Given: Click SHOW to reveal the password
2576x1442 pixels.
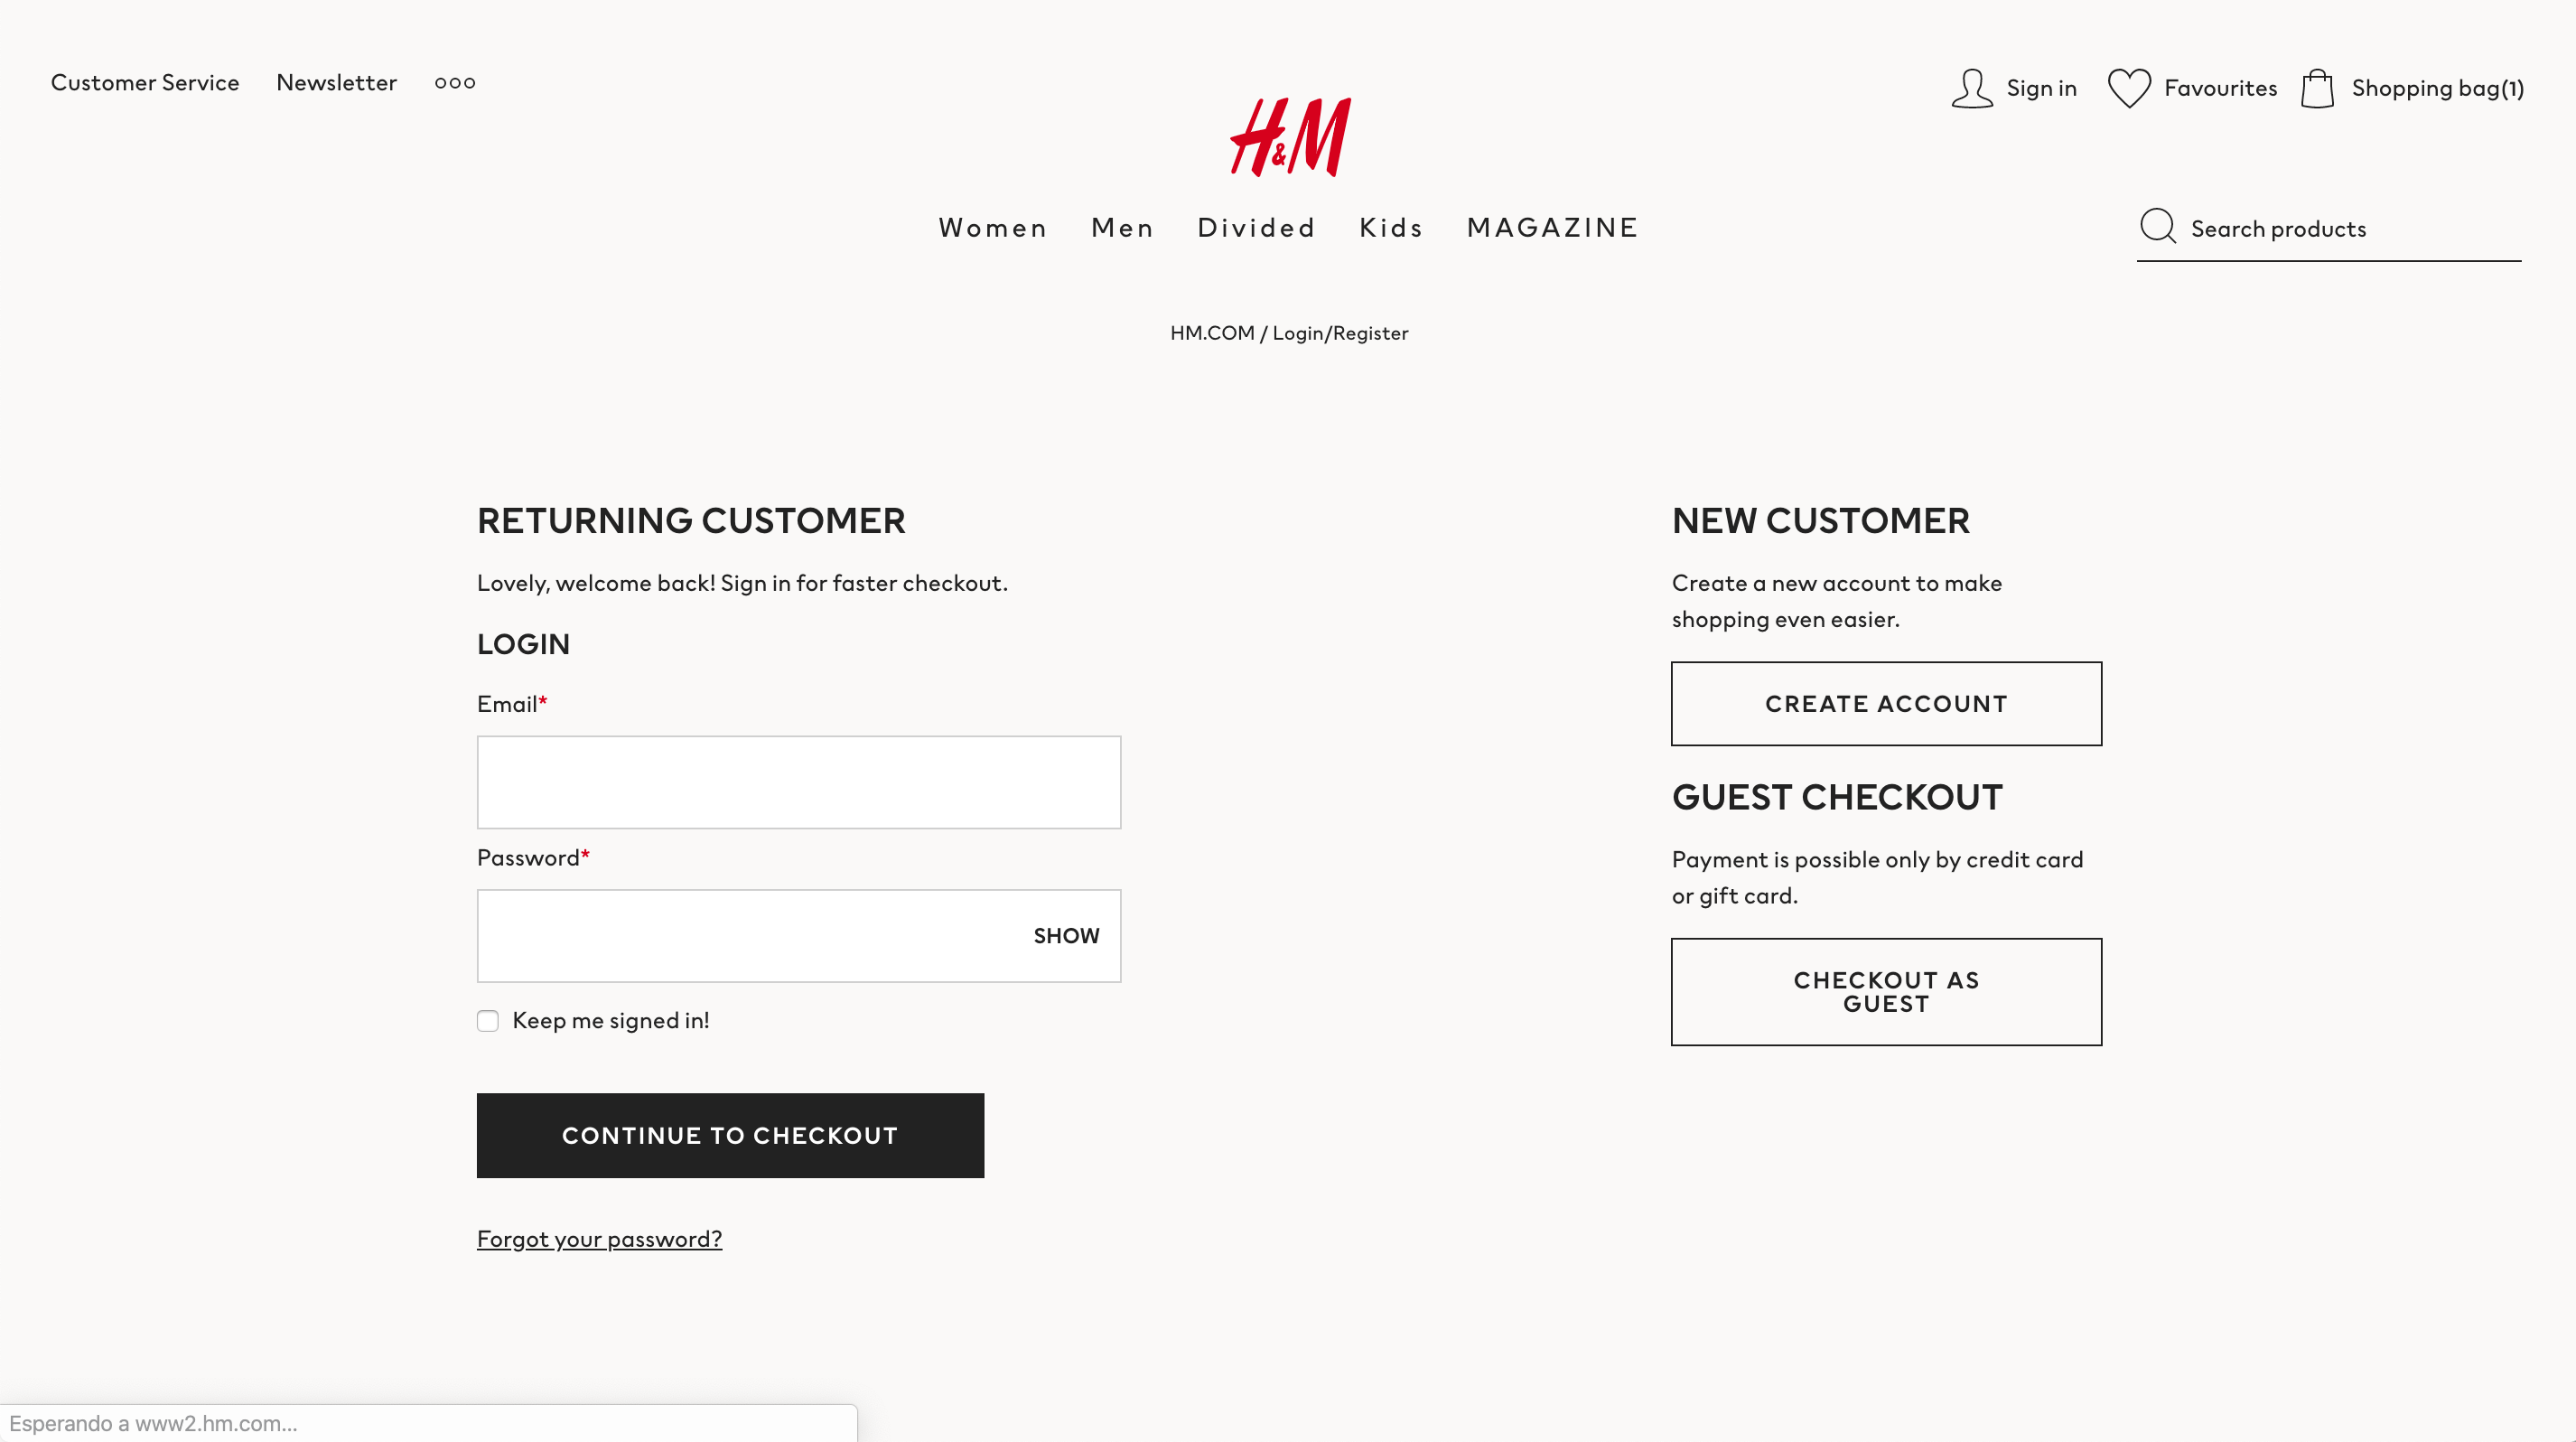Looking at the screenshot, I should pyautogui.click(x=1065, y=935).
